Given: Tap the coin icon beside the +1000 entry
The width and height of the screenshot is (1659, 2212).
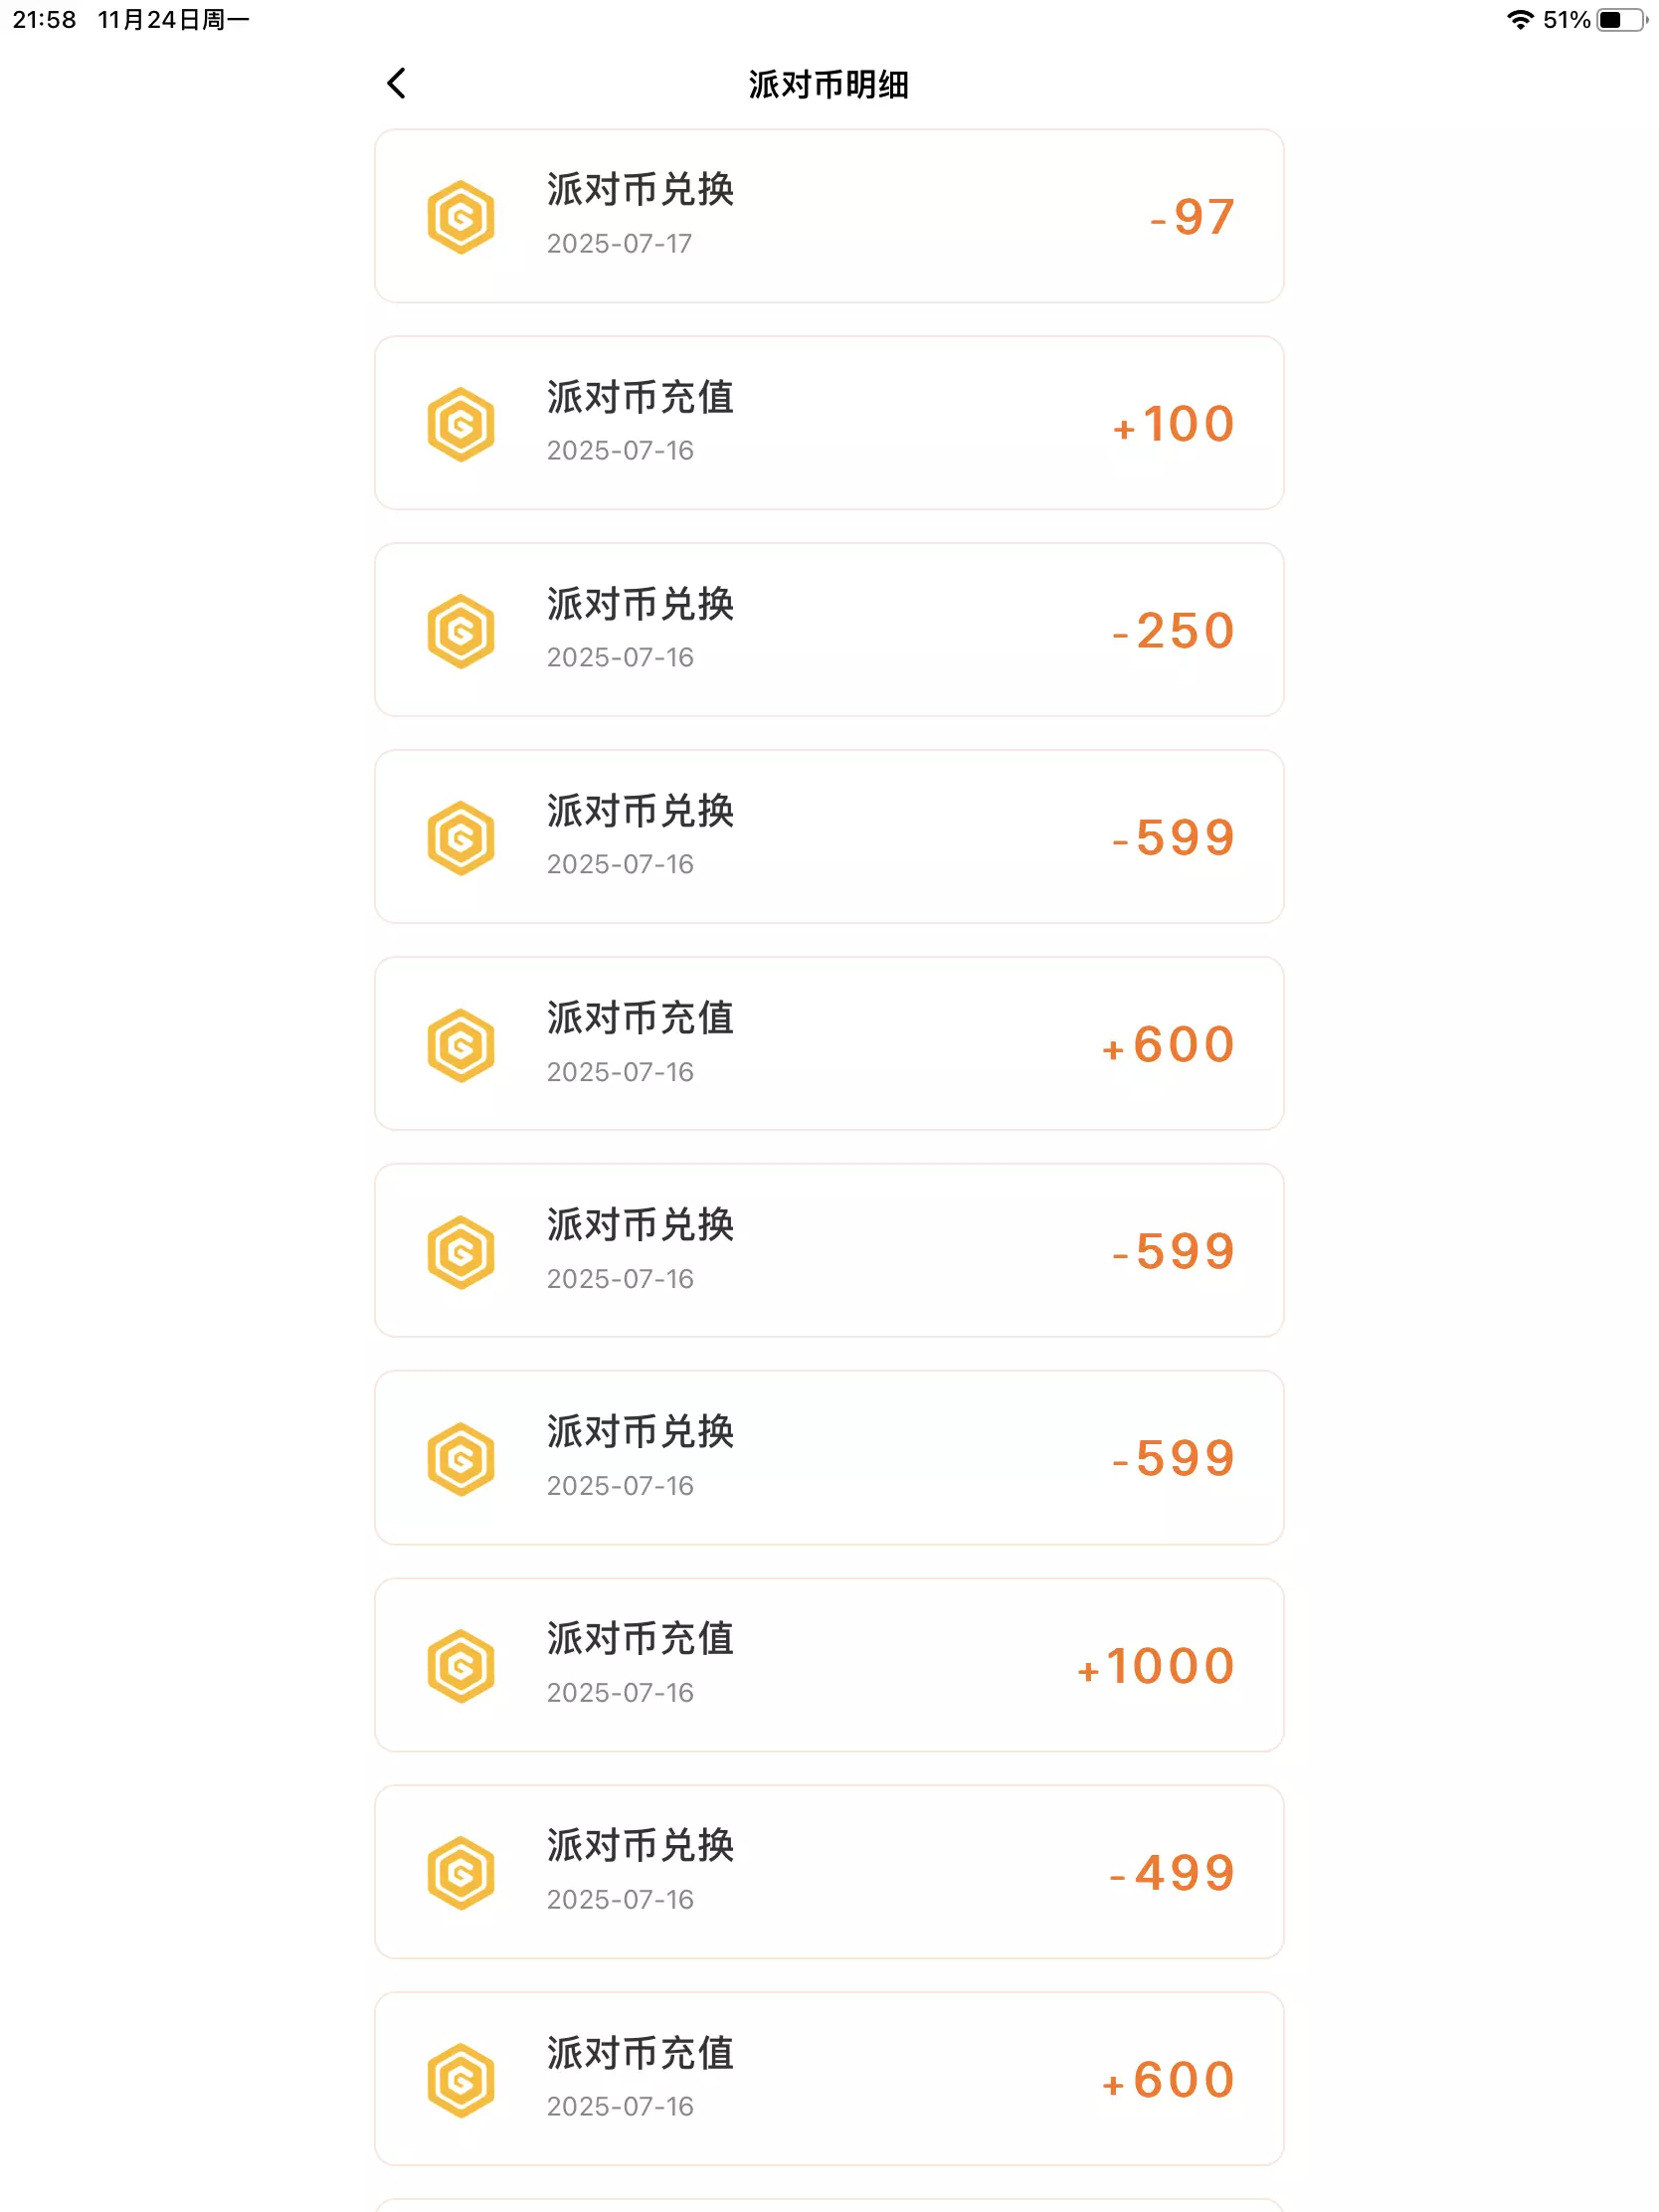Looking at the screenshot, I should [461, 1666].
